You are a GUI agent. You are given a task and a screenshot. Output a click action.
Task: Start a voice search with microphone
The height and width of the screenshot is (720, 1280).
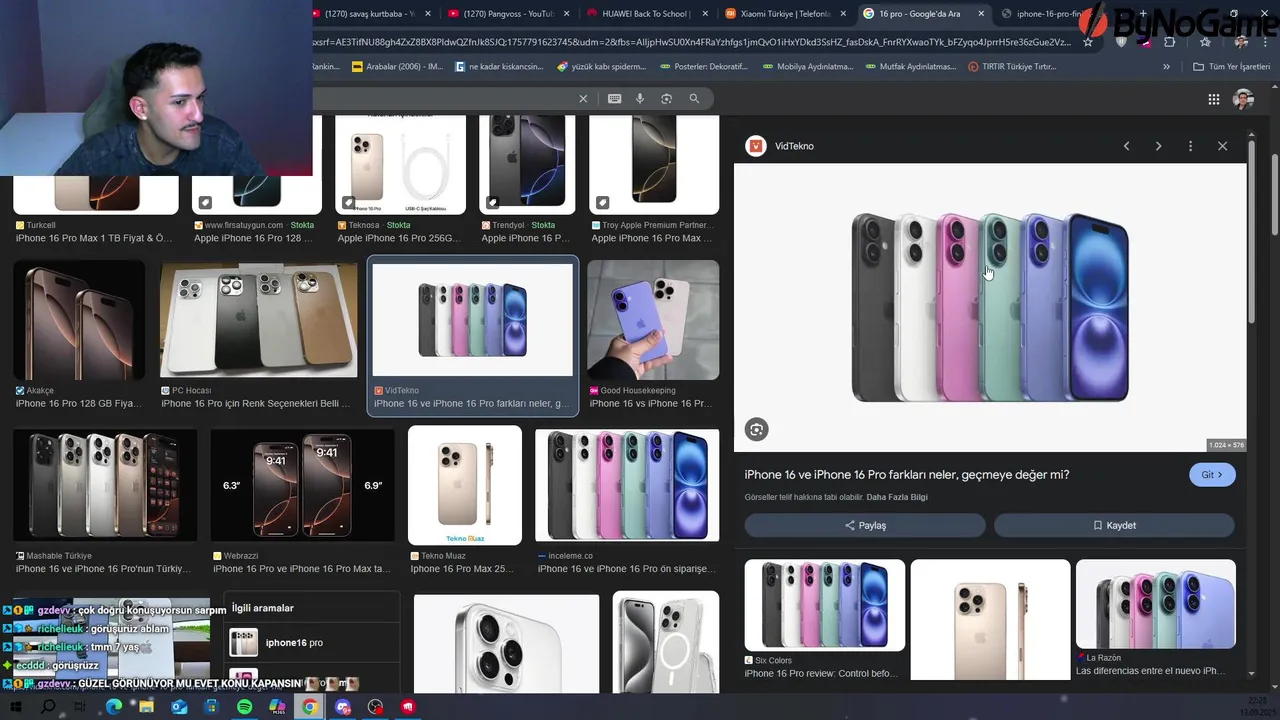(x=640, y=99)
